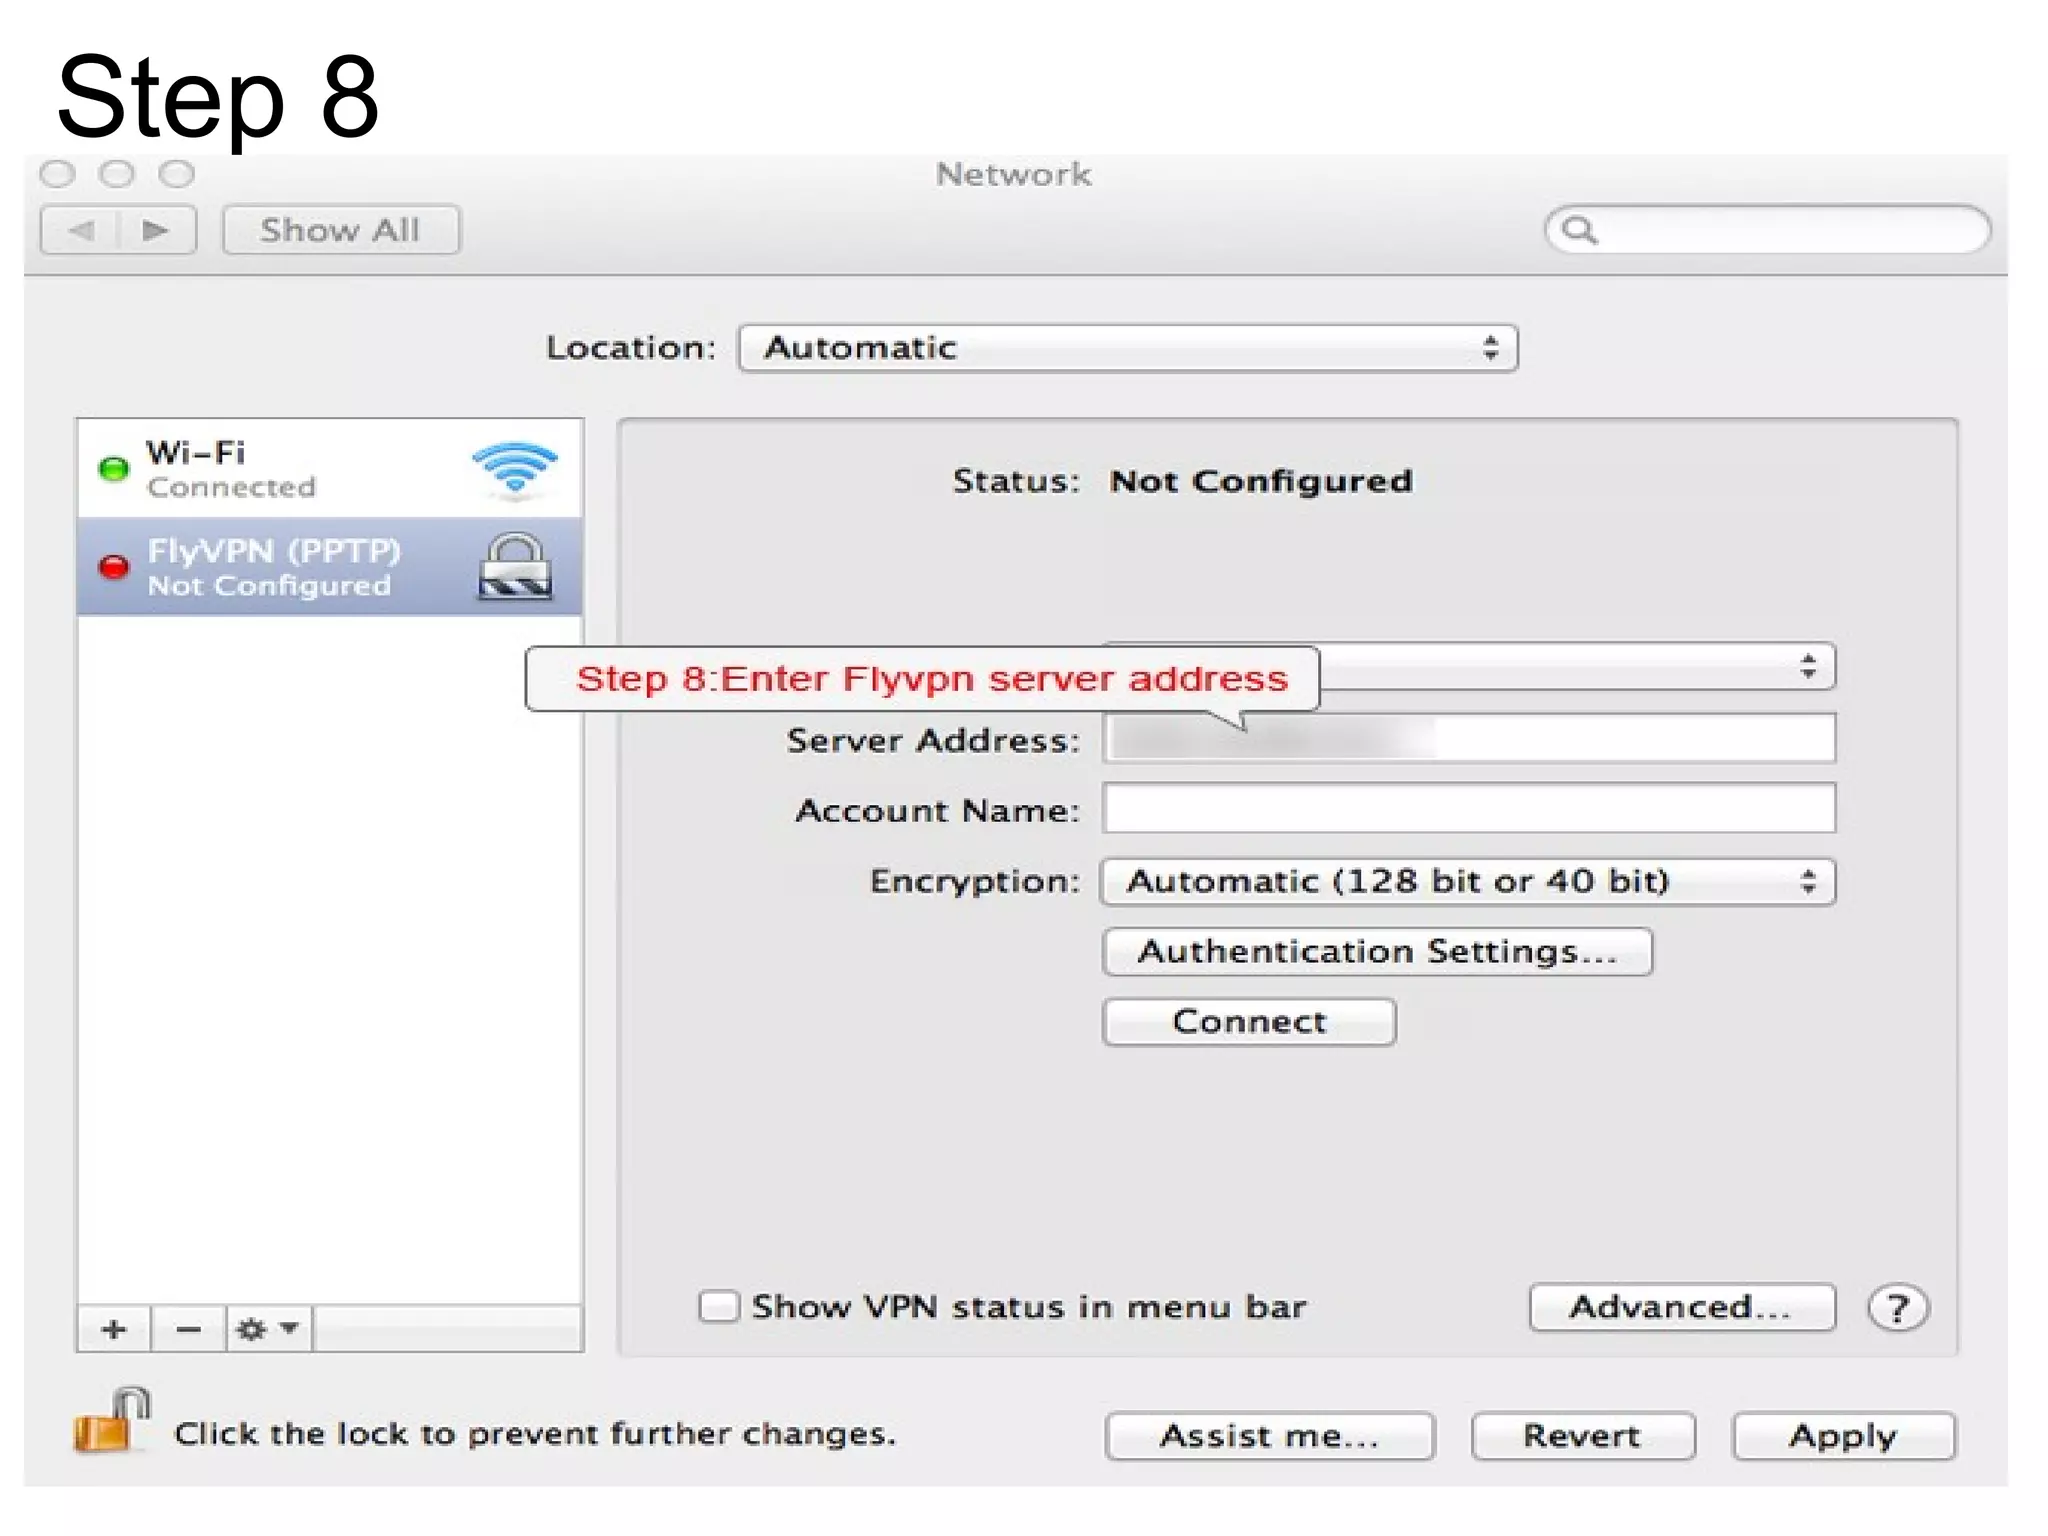
Task: Remove selected service with minus button
Action: pyautogui.click(x=188, y=1329)
